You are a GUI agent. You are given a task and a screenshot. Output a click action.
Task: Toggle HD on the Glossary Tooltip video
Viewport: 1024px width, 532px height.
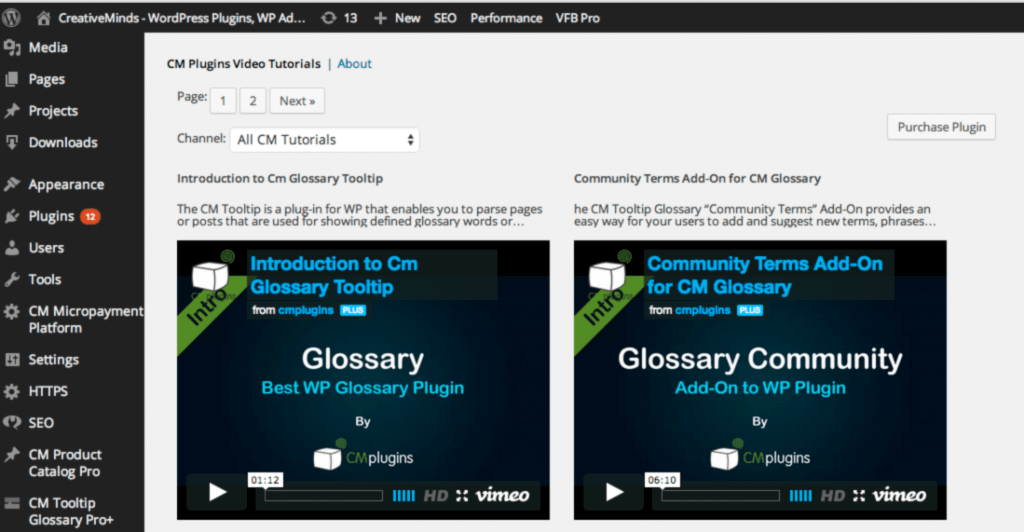pyautogui.click(x=436, y=496)
